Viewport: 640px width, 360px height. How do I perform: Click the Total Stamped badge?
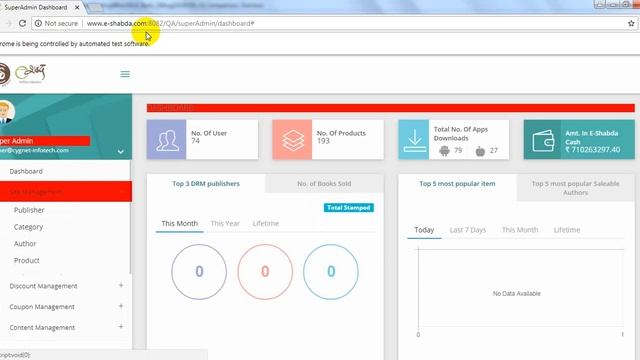point(349,208)
